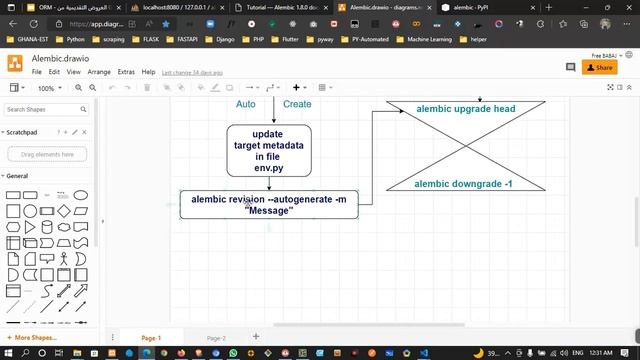Click the To Back toolbar icon
Image resolution: width=640 pixels, height=360 pixels.
click(x=181, y=87)
